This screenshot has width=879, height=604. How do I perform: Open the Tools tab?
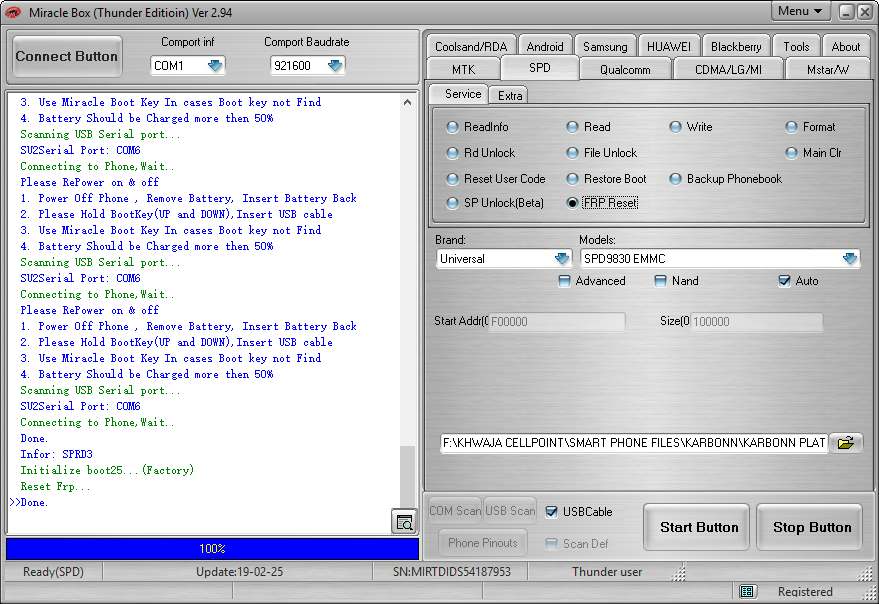(x=796, y=47)
